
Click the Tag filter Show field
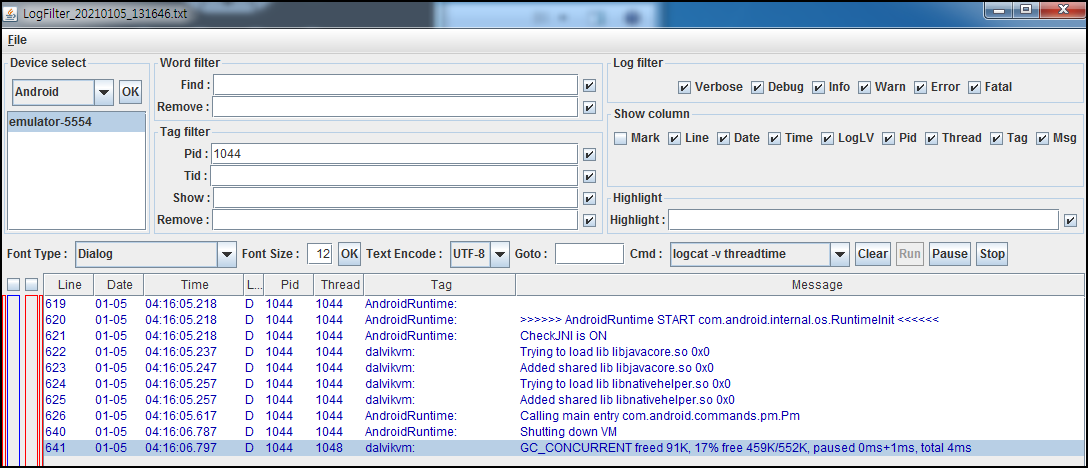point(396,198)
